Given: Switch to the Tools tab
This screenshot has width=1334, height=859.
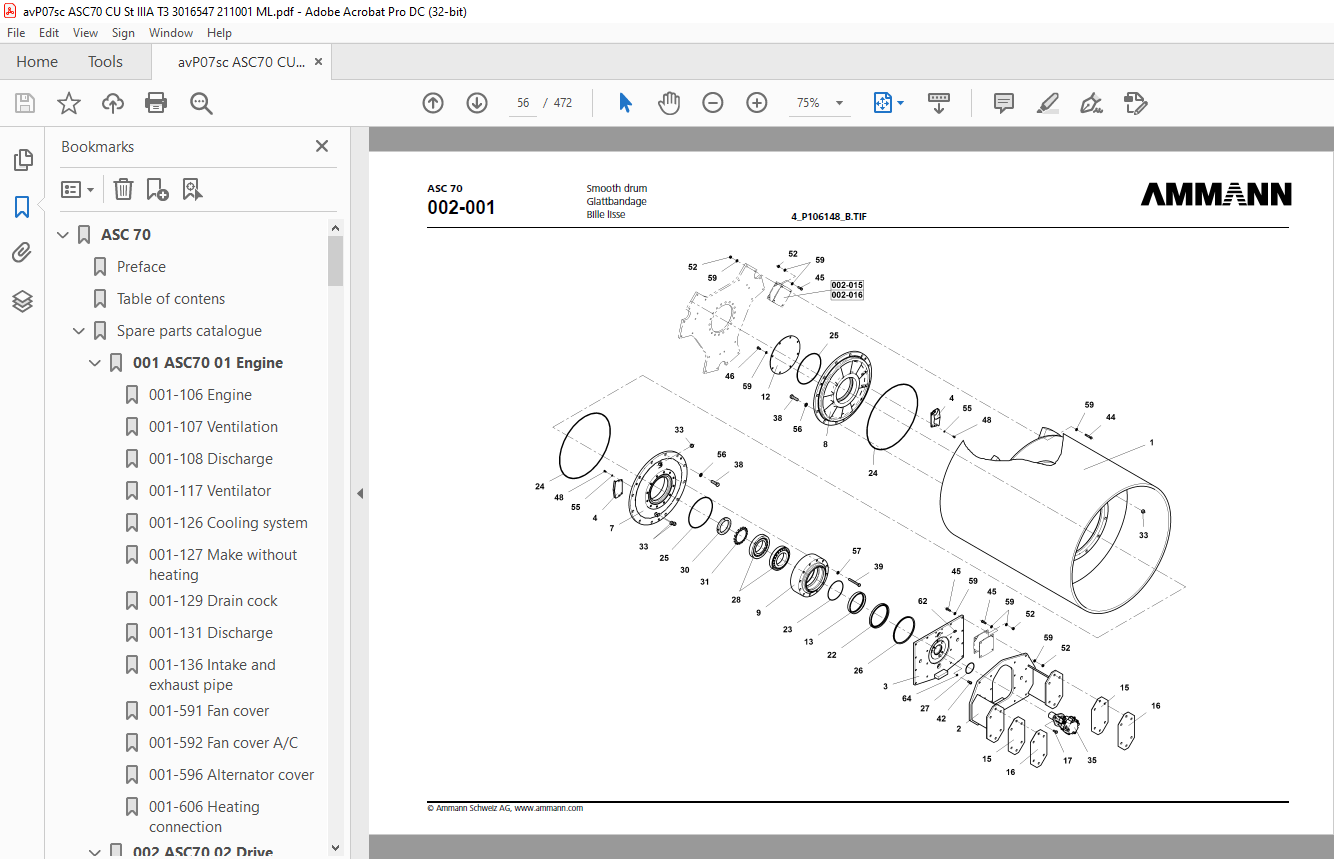Looking at the screenshot, I should (x=105, y=62).
